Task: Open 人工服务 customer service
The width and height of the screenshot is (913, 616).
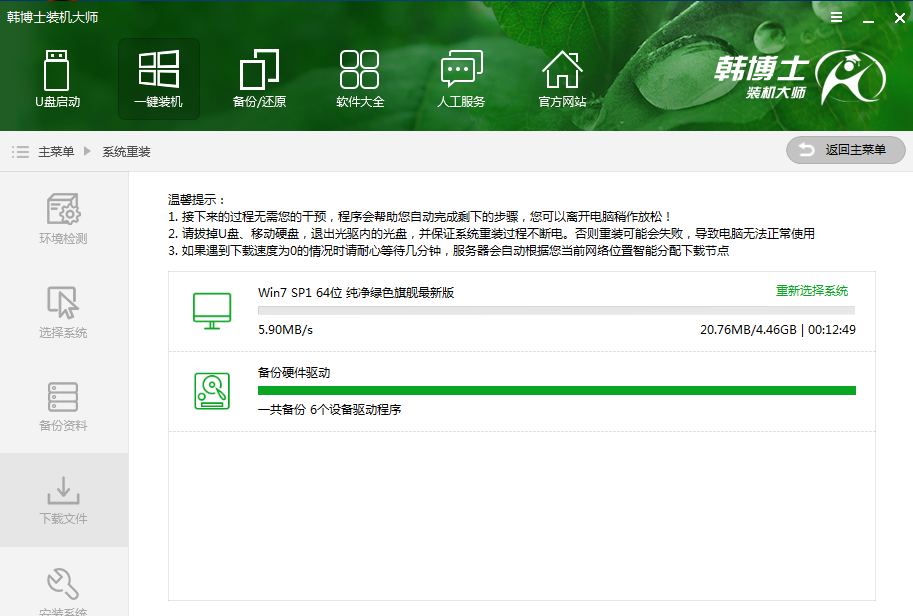Action: pos(461,79)
